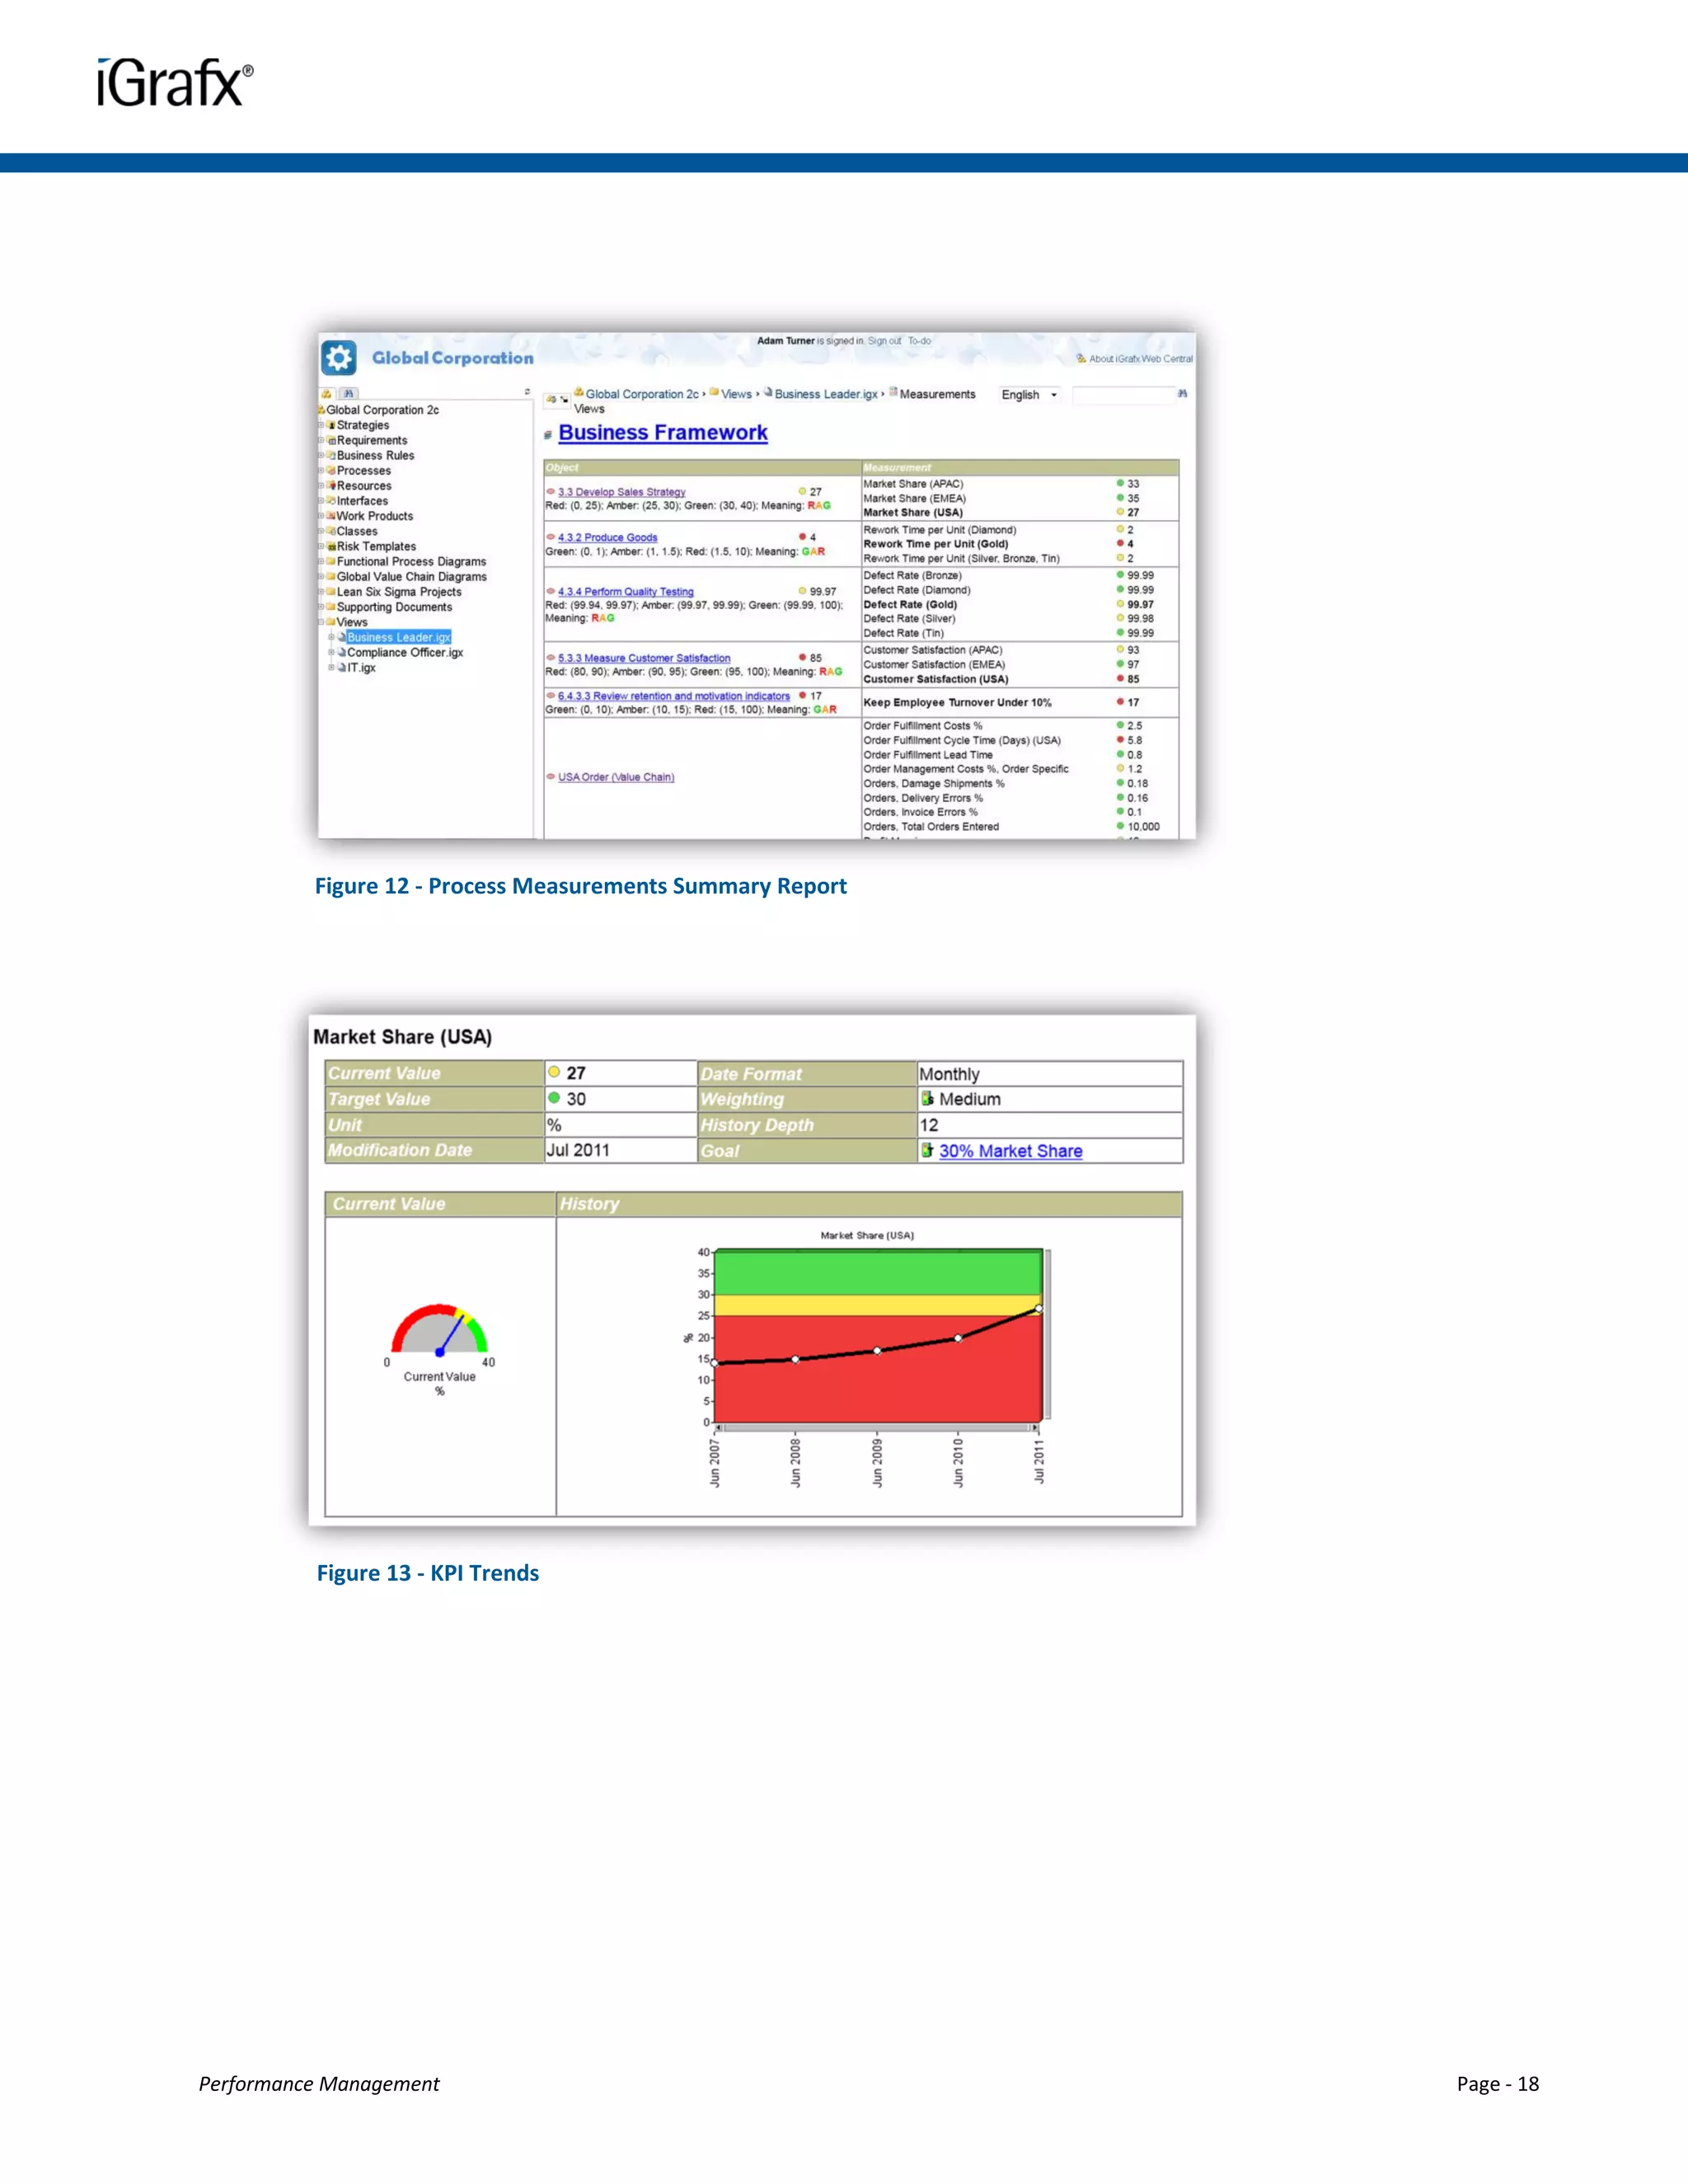
Task: Open 6.4.3.3 Review retention and motivation indicators
Action: [x=674, y=696]
